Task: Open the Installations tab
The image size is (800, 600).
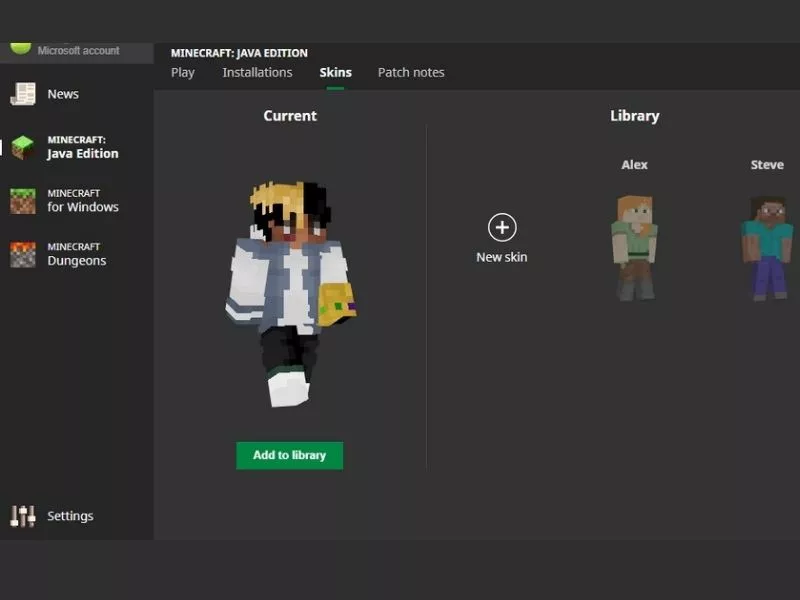Action: 257,72
